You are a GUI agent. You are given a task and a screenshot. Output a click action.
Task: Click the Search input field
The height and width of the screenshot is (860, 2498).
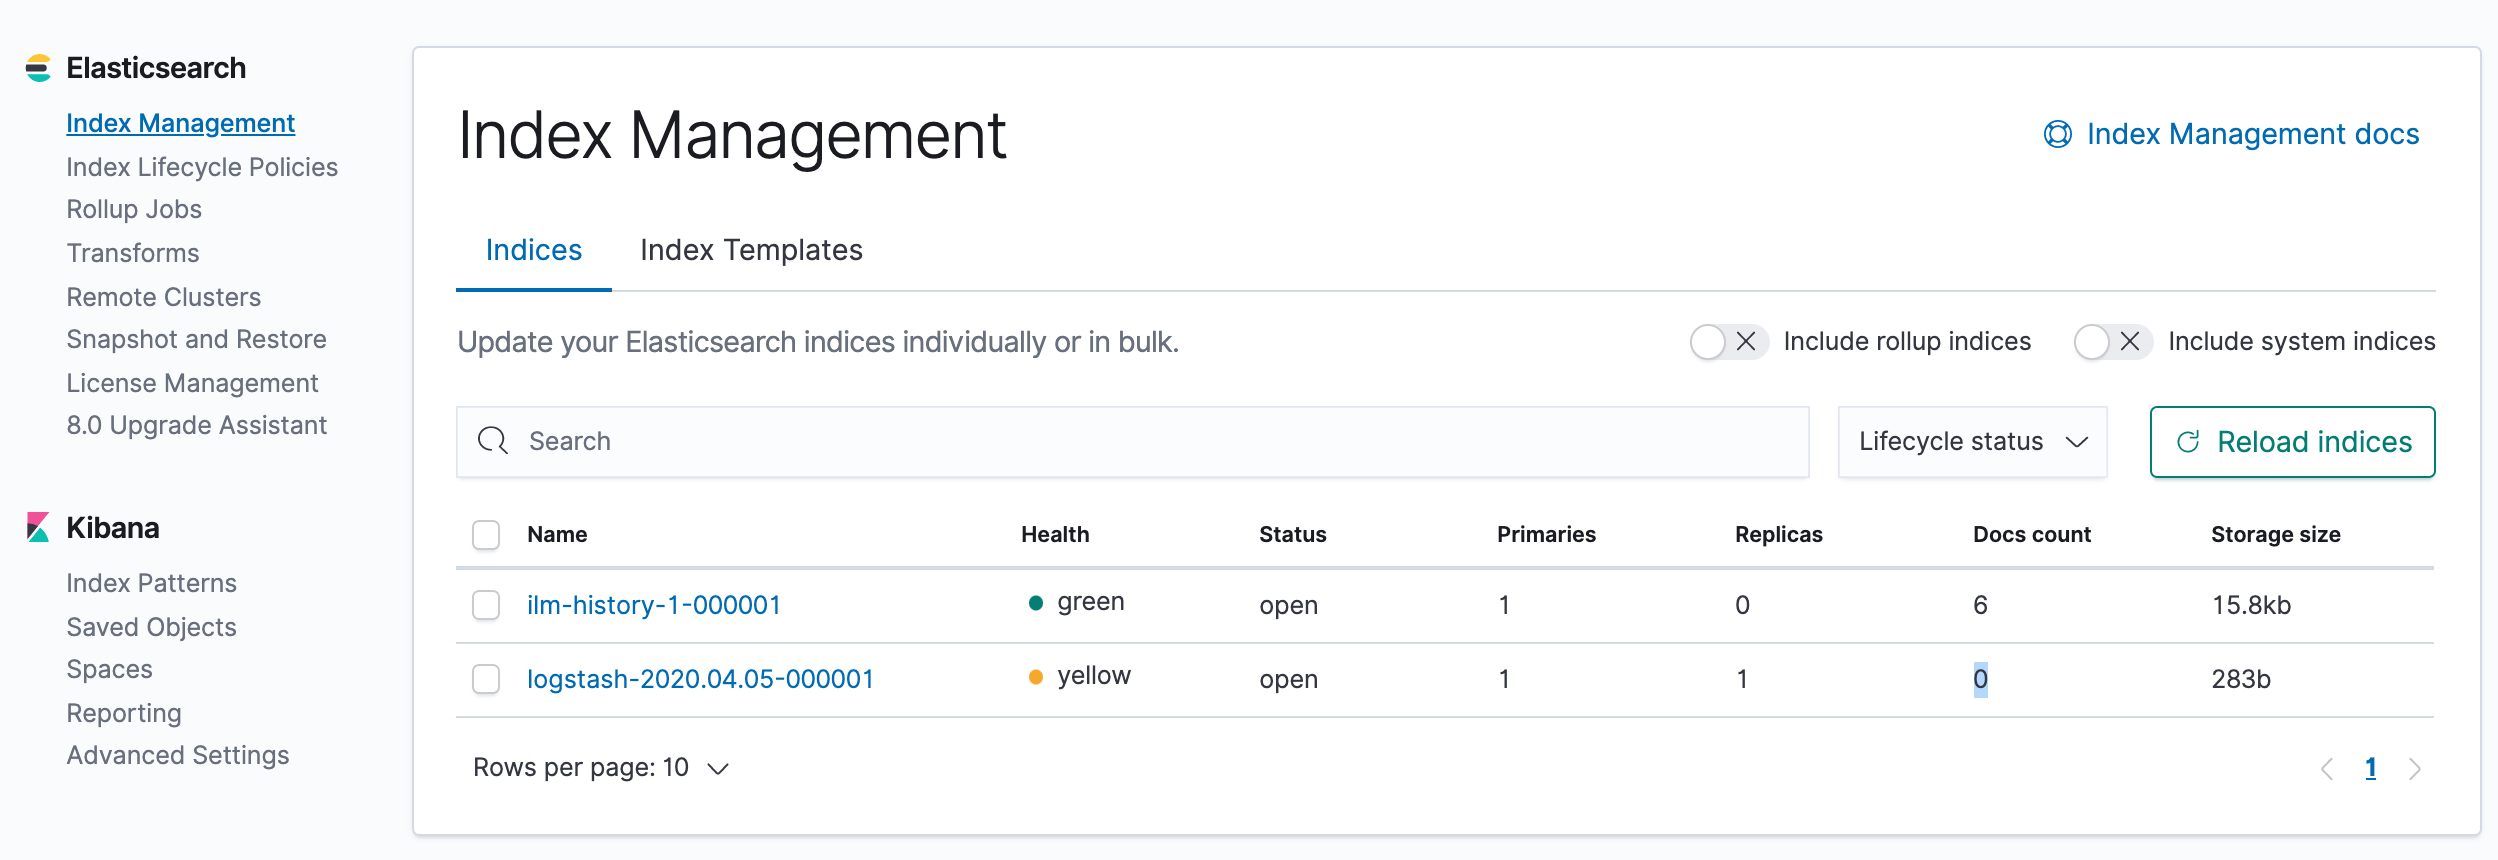(x=1132, y=441)
